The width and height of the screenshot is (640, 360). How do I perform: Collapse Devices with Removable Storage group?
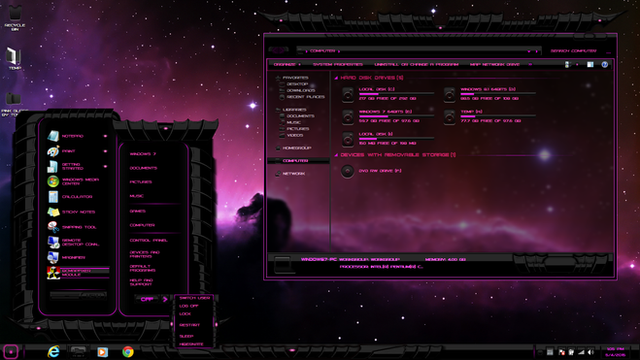(x=336, y=155)
